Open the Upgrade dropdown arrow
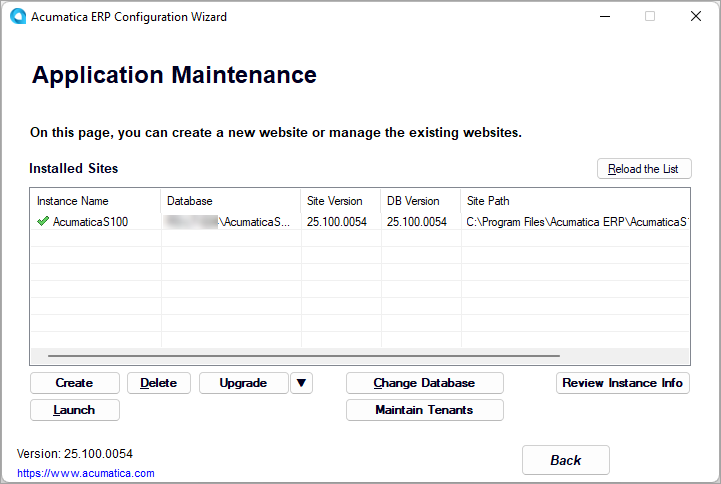 301,383
